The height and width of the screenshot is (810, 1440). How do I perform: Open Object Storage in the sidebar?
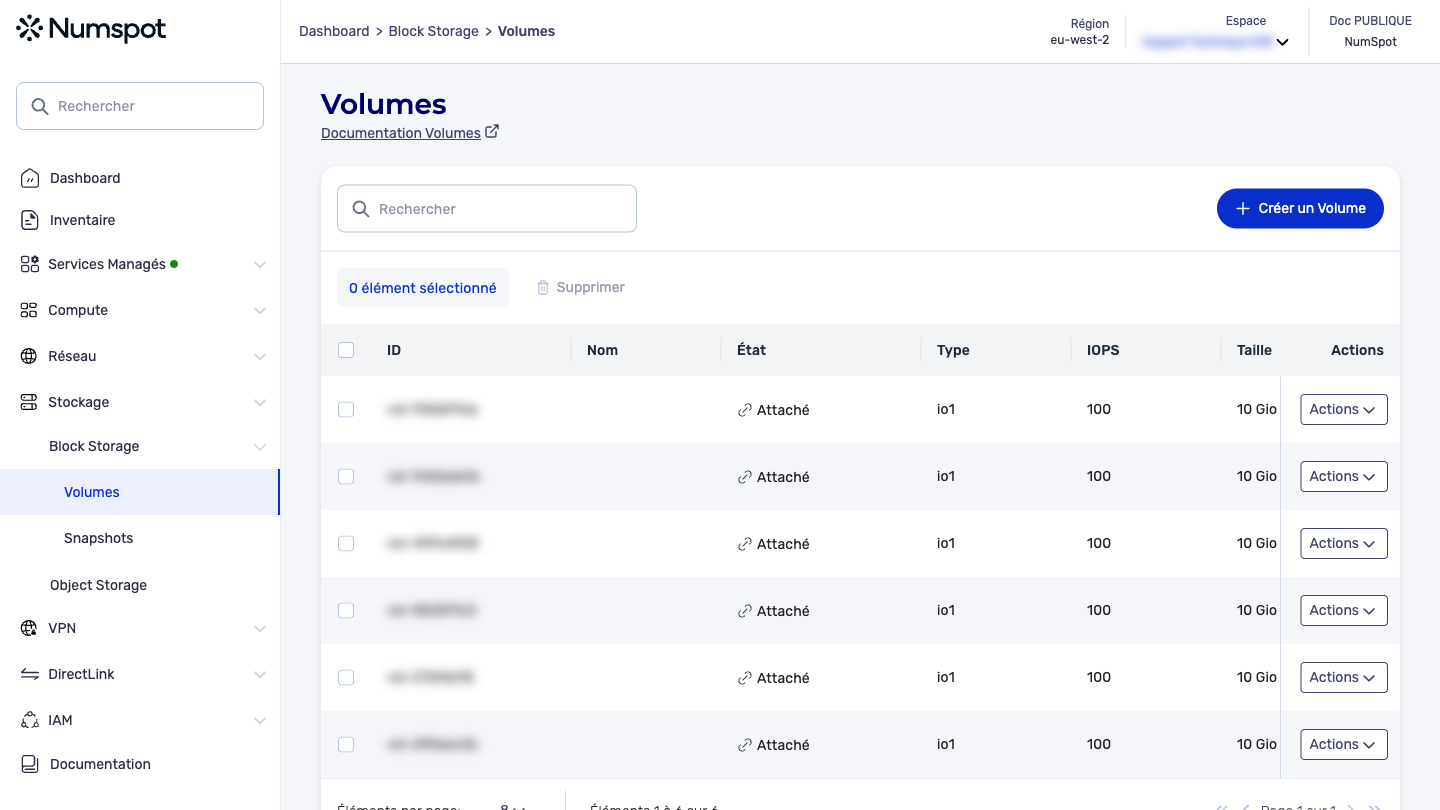coord(98,585)
